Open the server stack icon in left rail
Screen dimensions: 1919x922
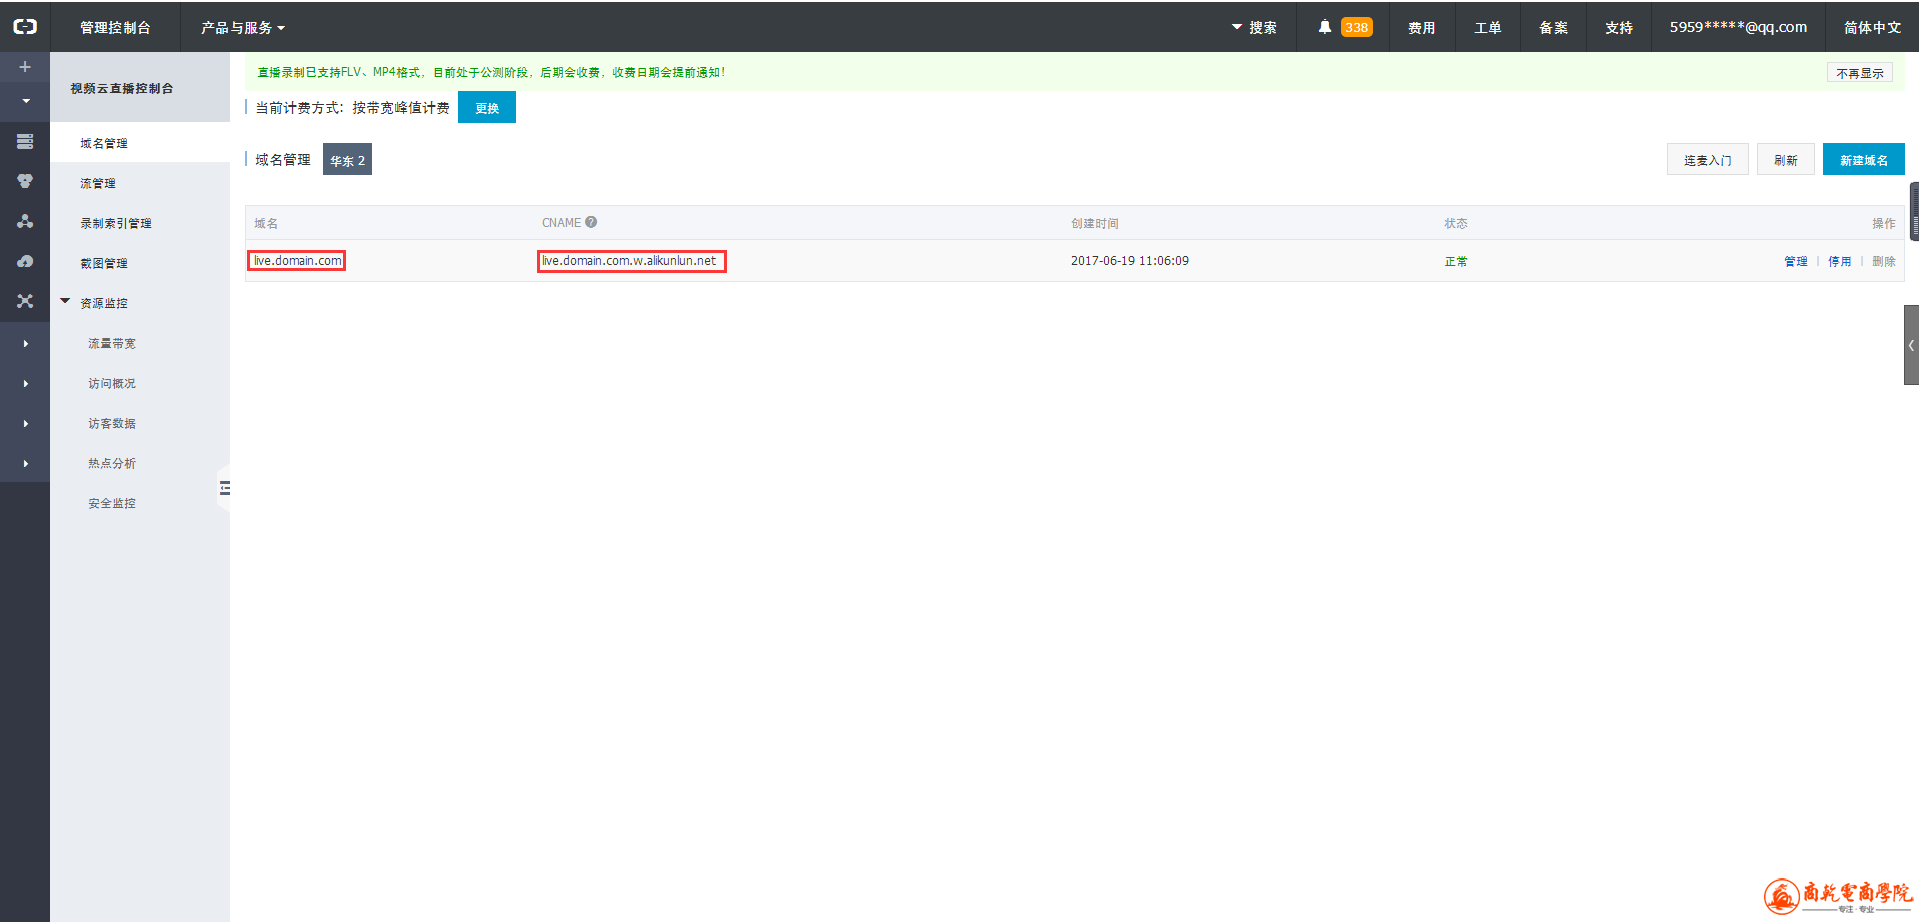pos(25,142)
